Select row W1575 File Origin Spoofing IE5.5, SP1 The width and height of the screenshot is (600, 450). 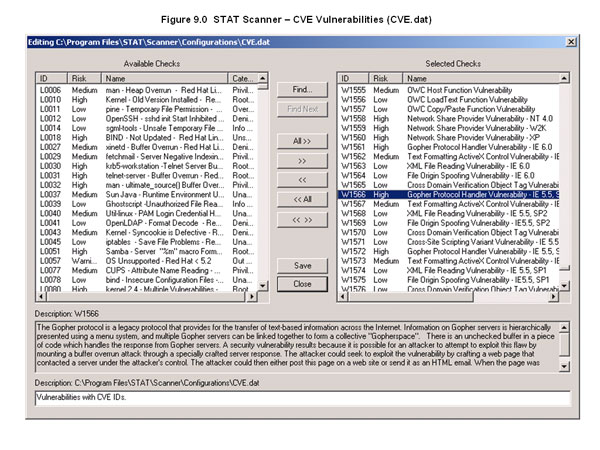(448, 280)
